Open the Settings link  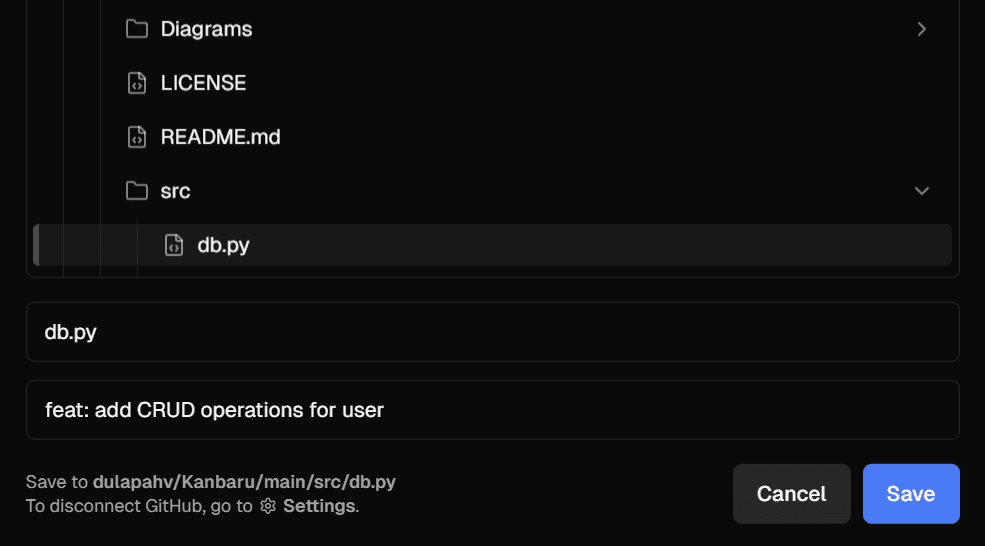[x=319, y=506]
